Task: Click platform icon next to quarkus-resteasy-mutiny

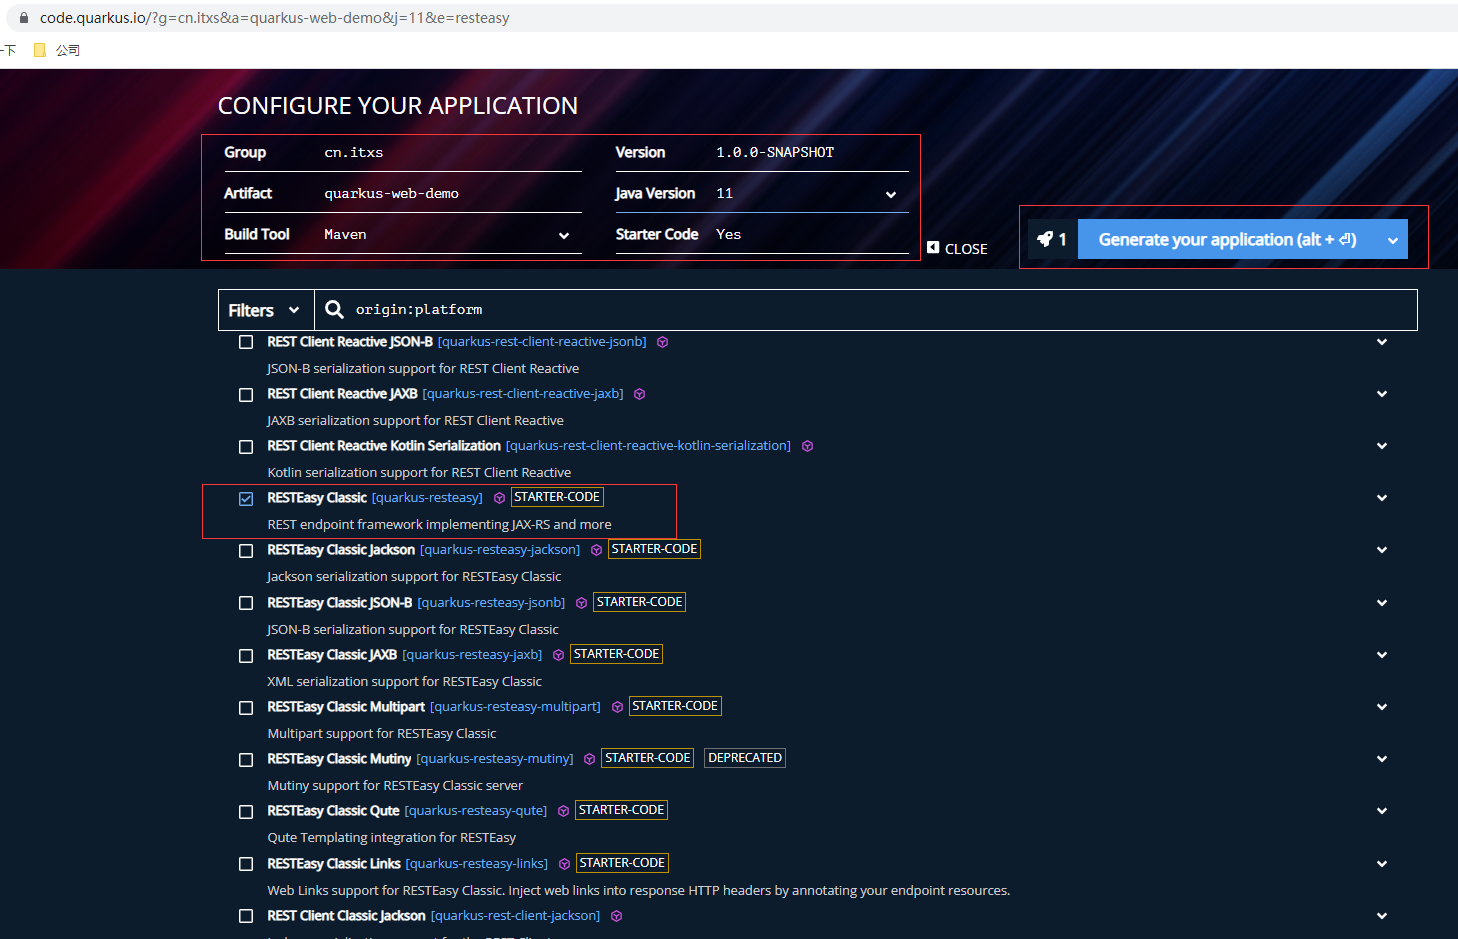Action: (589, 759)
